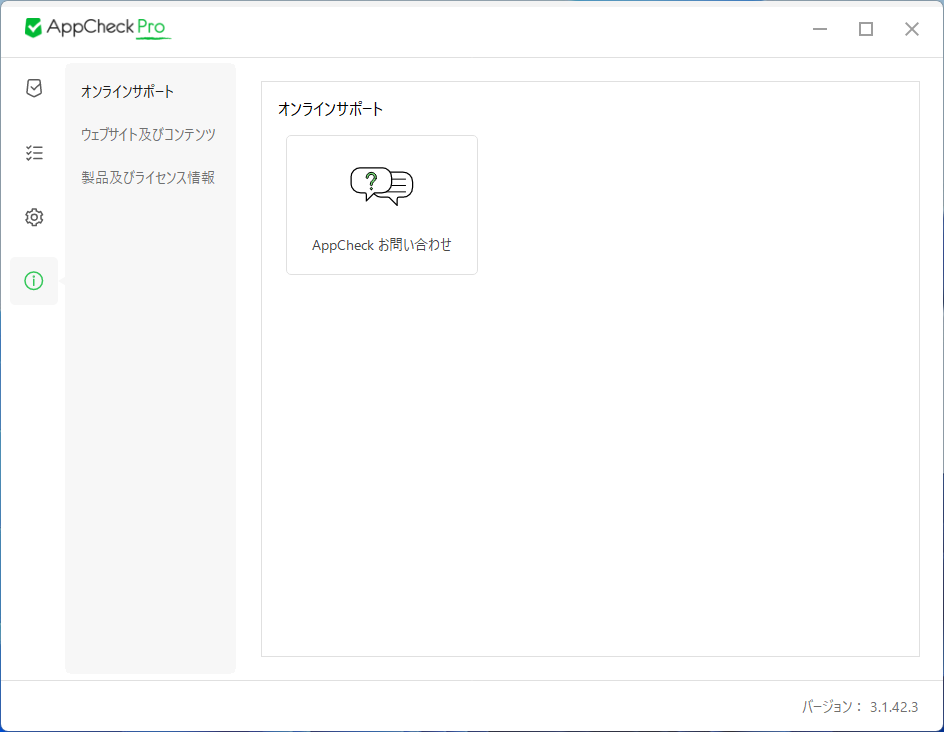
Task: Click the AppCheck お問い合わせ label
Action: (381, 244)
